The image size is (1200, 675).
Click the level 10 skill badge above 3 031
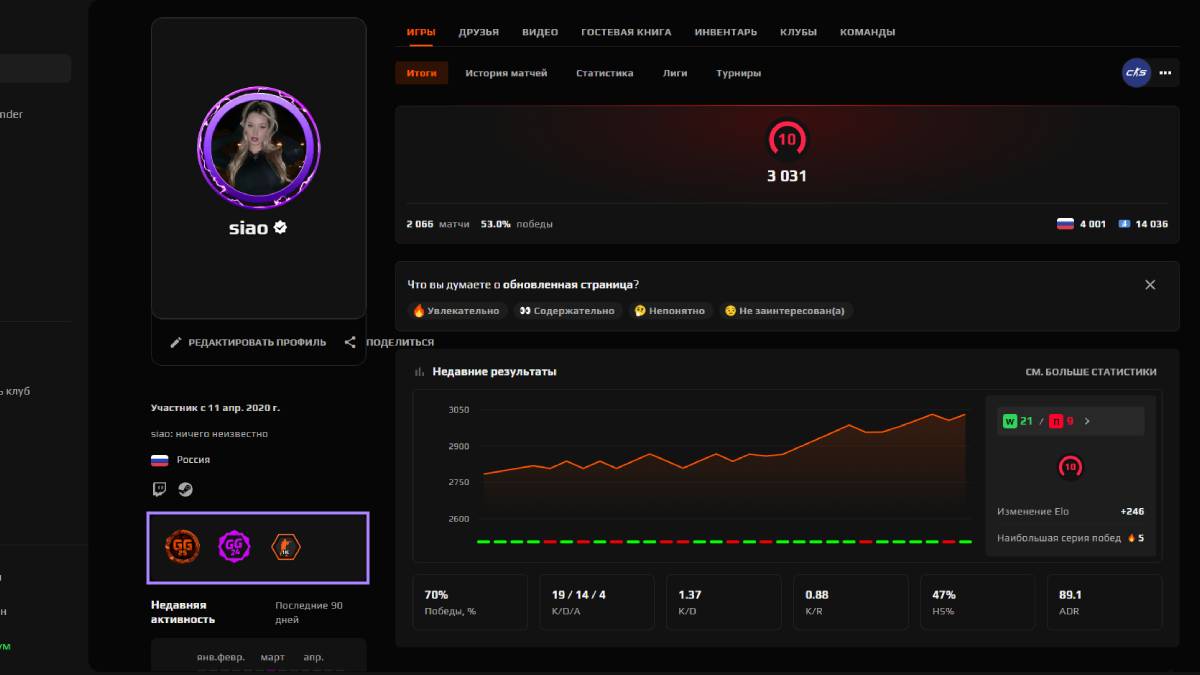point(787,140)
